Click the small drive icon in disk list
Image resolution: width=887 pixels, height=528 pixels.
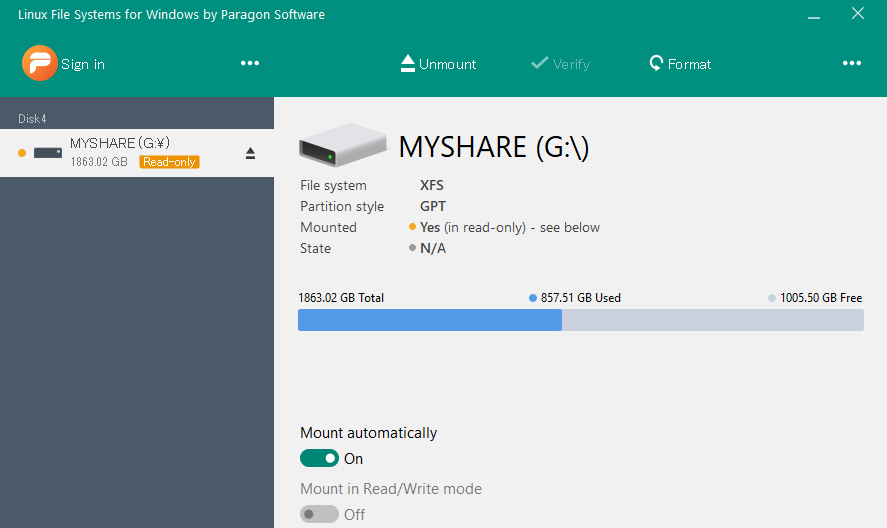click(x=48, y=153)
